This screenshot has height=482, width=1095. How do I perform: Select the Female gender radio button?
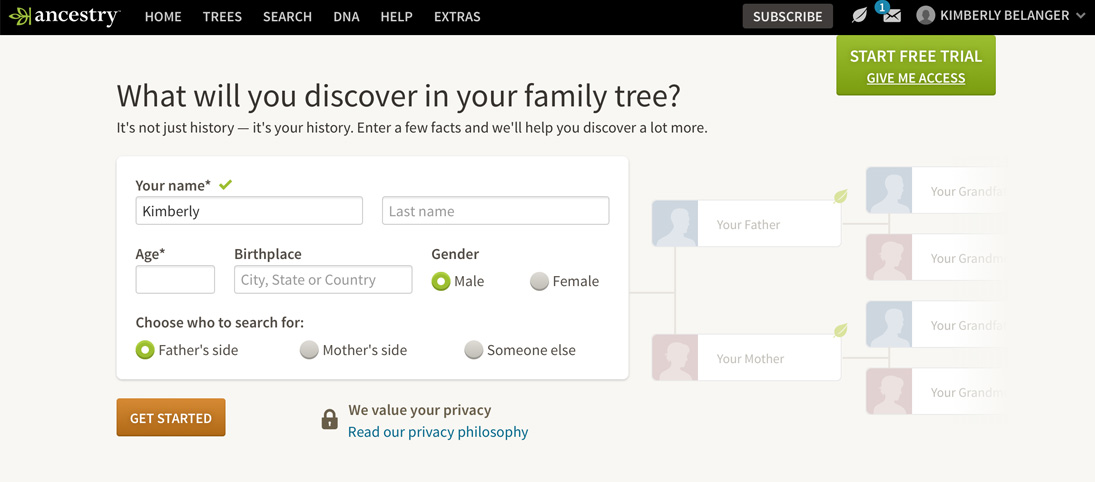539,282
